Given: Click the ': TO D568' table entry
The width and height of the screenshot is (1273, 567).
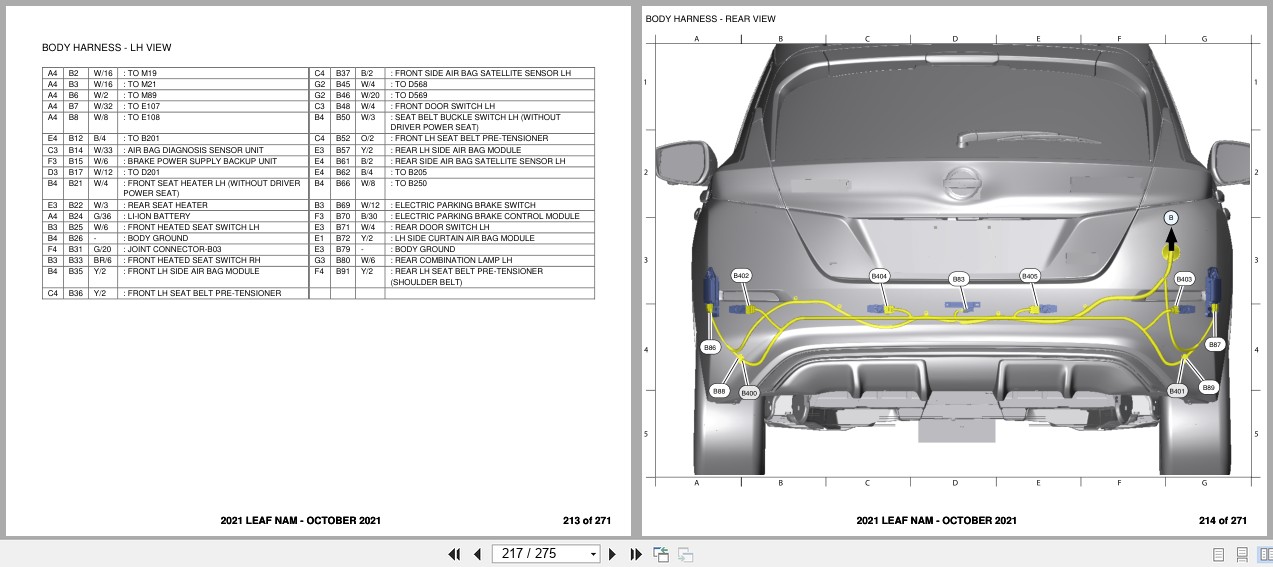Looking at the screenshot, I should click(408, 84).
